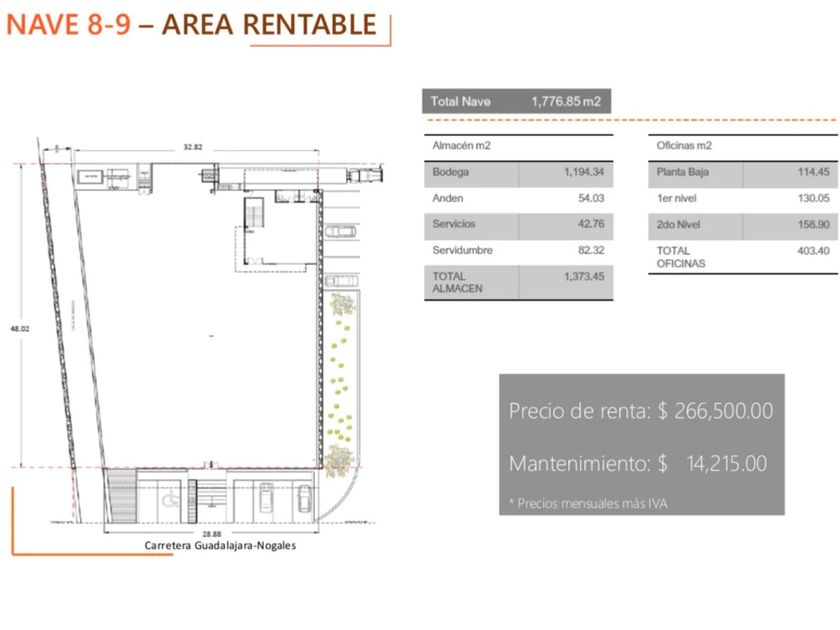
Task: Click the Carretera Guadalajara-Nogales label
Action: (x=220, y=546)
